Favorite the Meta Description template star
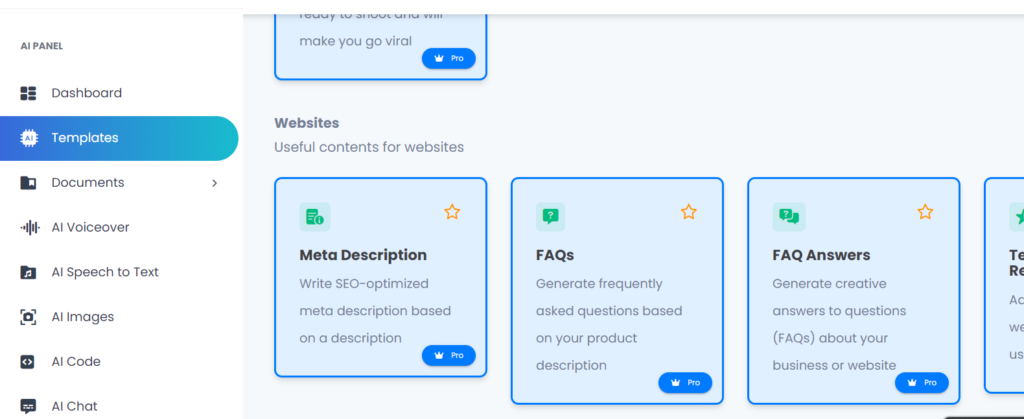 coord(452,212)
